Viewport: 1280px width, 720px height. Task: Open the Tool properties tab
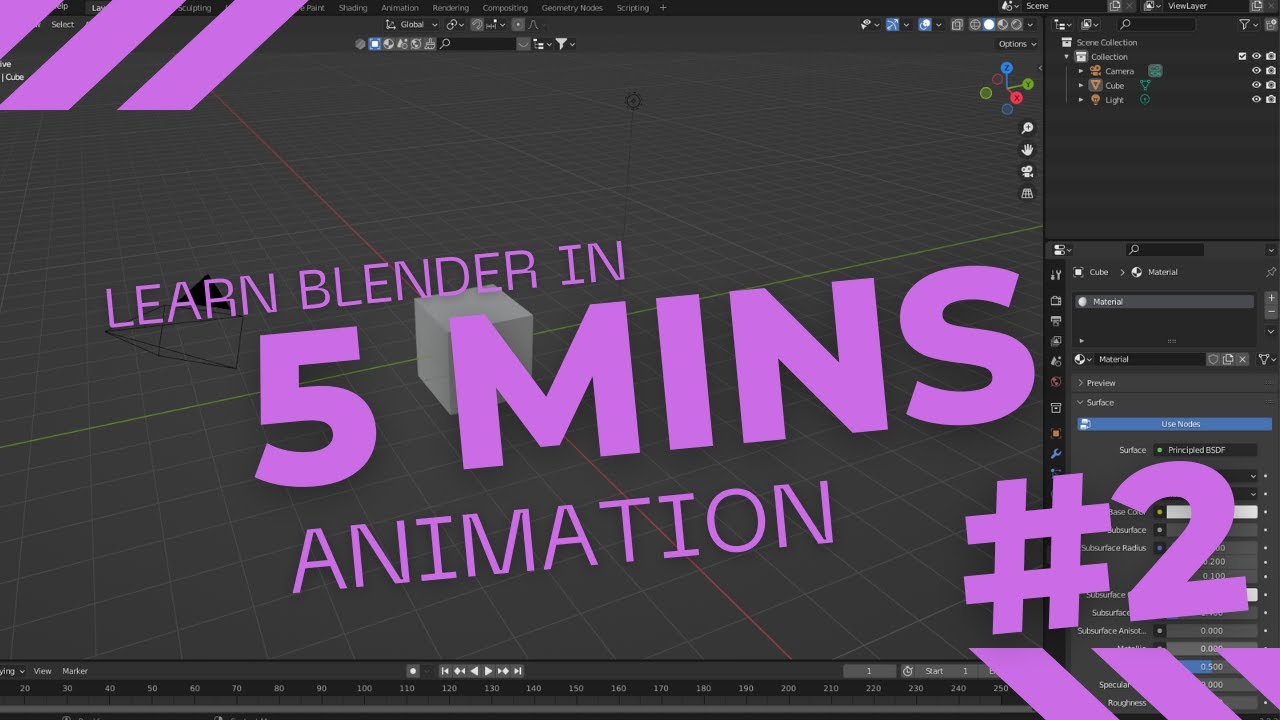coord(1055,275)
